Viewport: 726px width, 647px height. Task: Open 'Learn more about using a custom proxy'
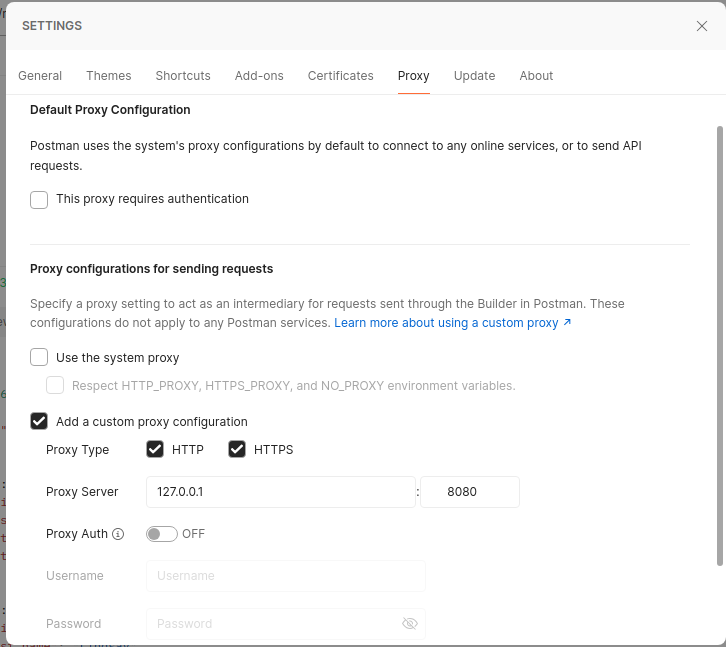(x=452, y=323)
